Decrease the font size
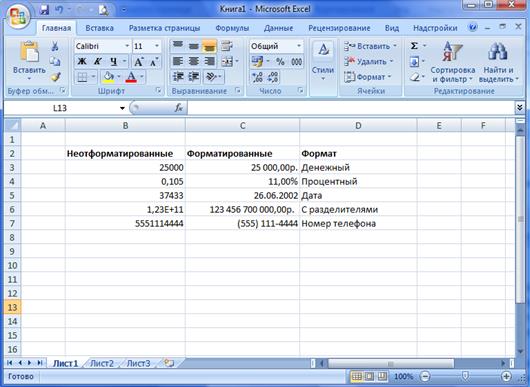The height and width of the screenshot is (387, 530). [x=154, y=62]
